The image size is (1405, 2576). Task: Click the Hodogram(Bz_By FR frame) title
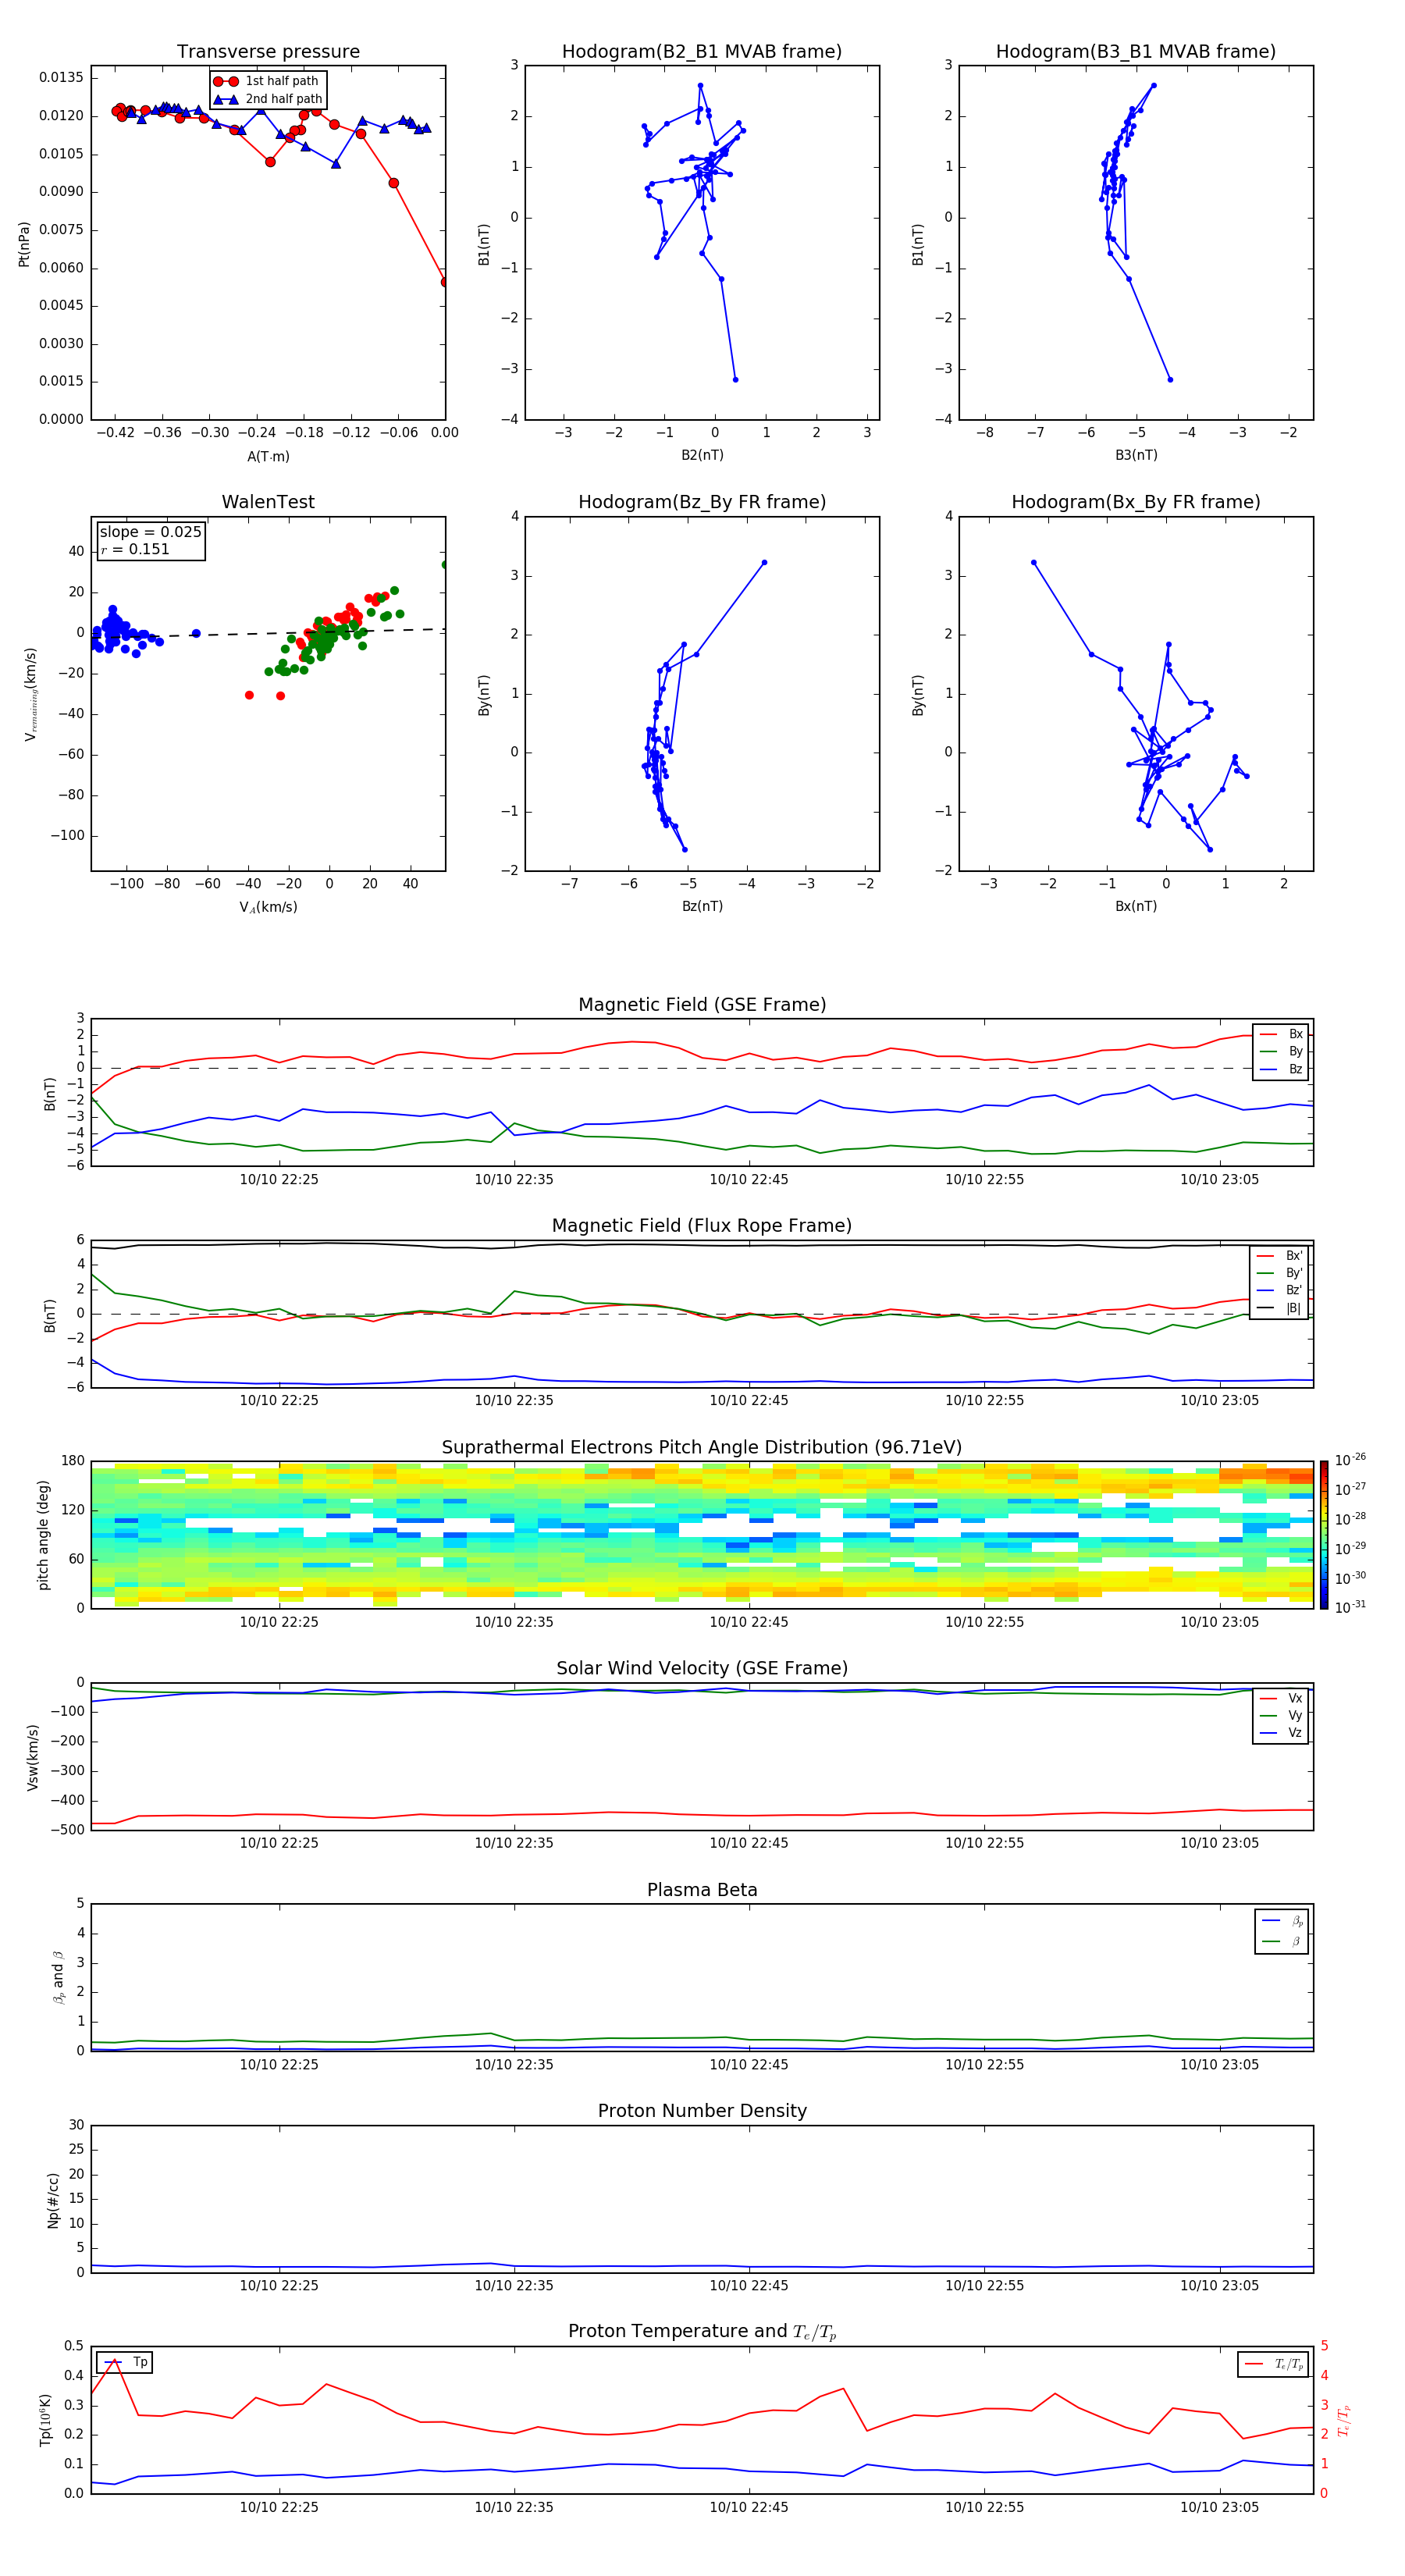coord(702,502)
